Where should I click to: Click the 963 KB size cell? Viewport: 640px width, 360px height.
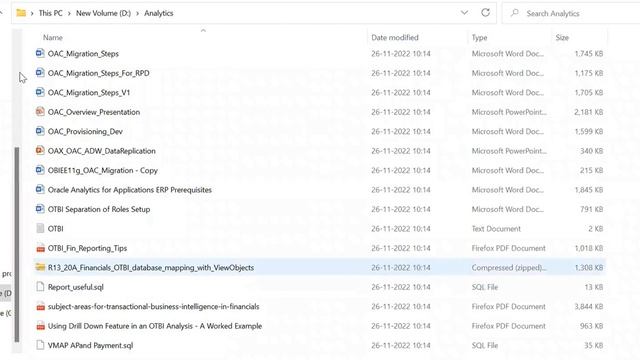coord(591,326)
